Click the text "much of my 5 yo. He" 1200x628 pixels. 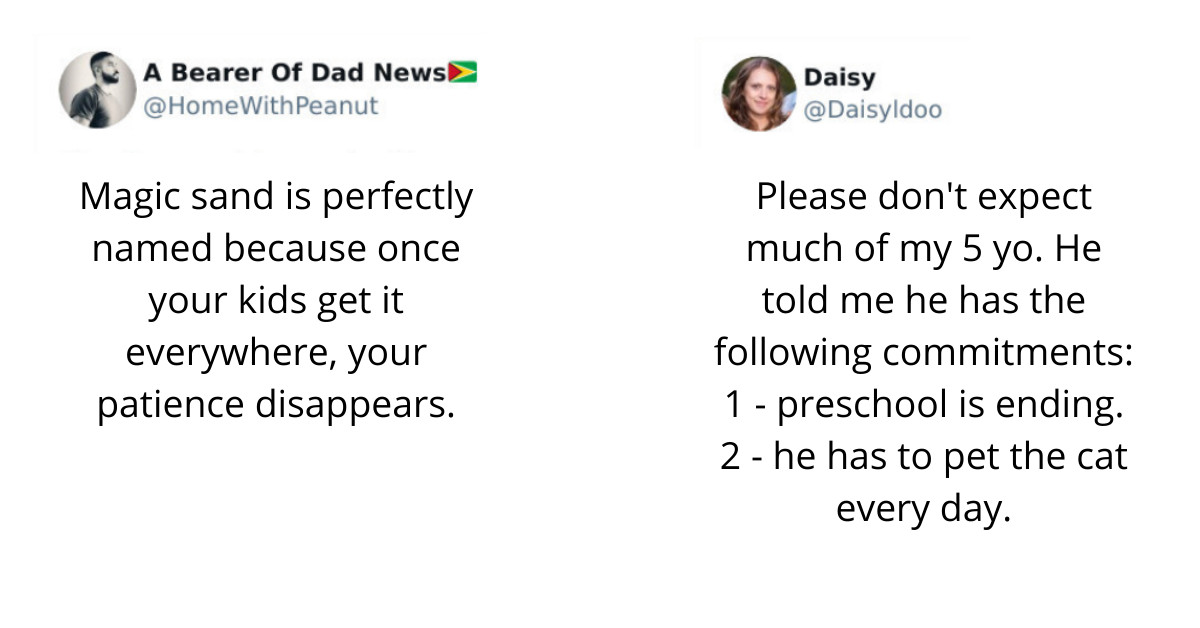click(x=923, y=249)
